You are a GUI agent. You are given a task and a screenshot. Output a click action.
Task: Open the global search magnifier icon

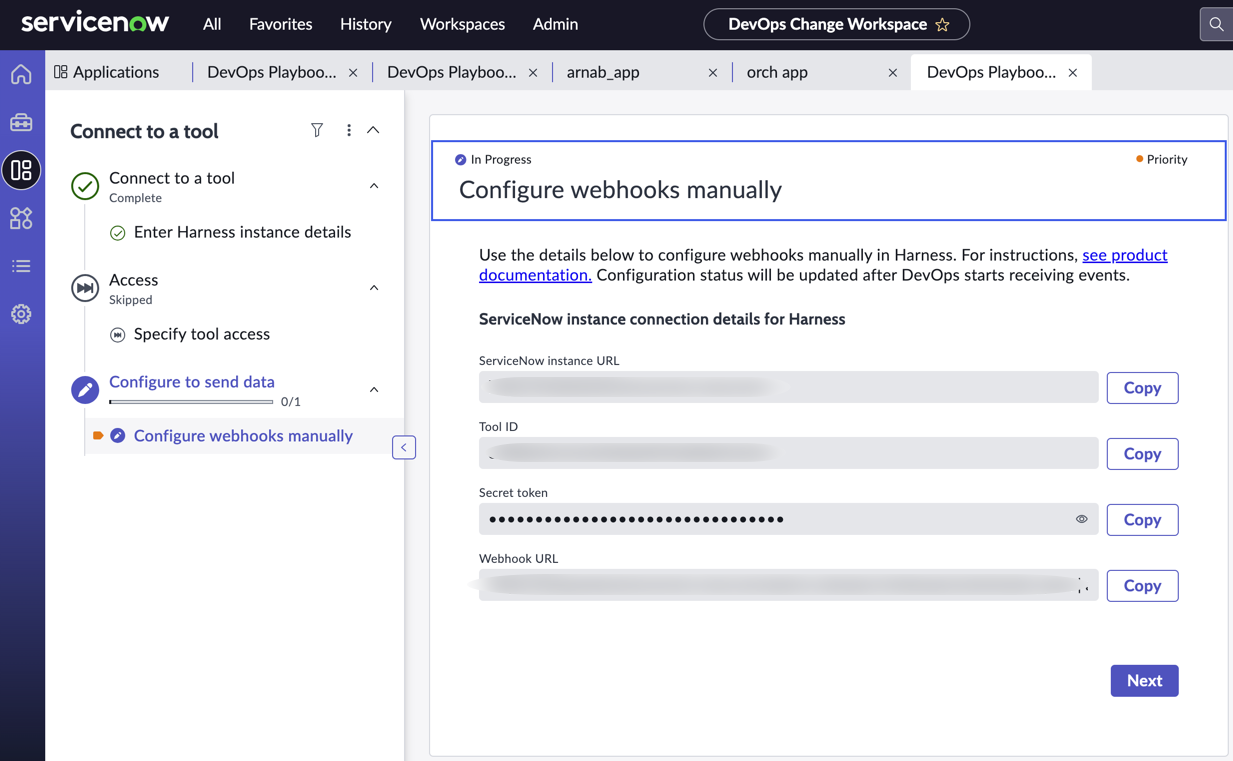[1216, 24]
